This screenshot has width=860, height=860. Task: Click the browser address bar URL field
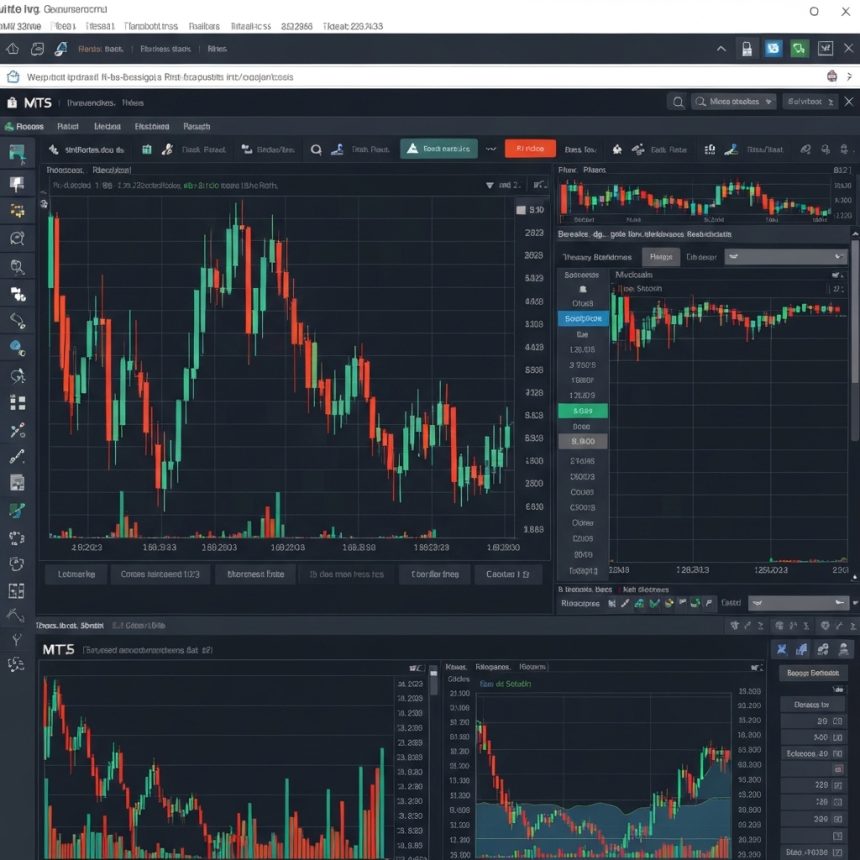pyautogui.click(x=420, y=76)
